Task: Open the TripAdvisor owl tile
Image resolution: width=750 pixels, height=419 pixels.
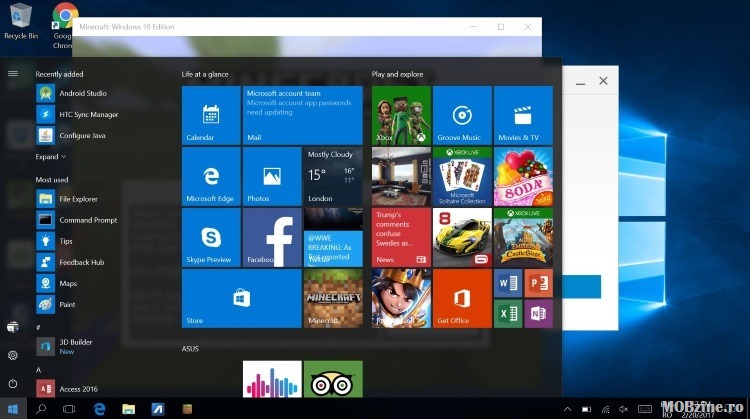Action: pos(333,379)
